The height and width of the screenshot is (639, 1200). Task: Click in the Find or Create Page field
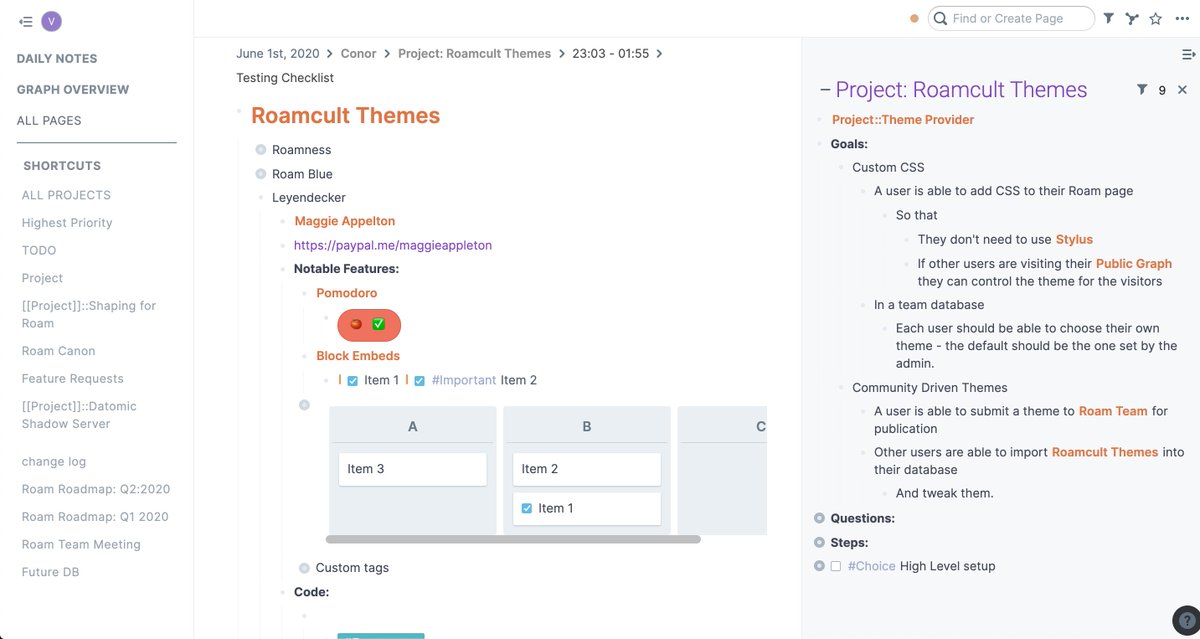tap(1011, 18)
